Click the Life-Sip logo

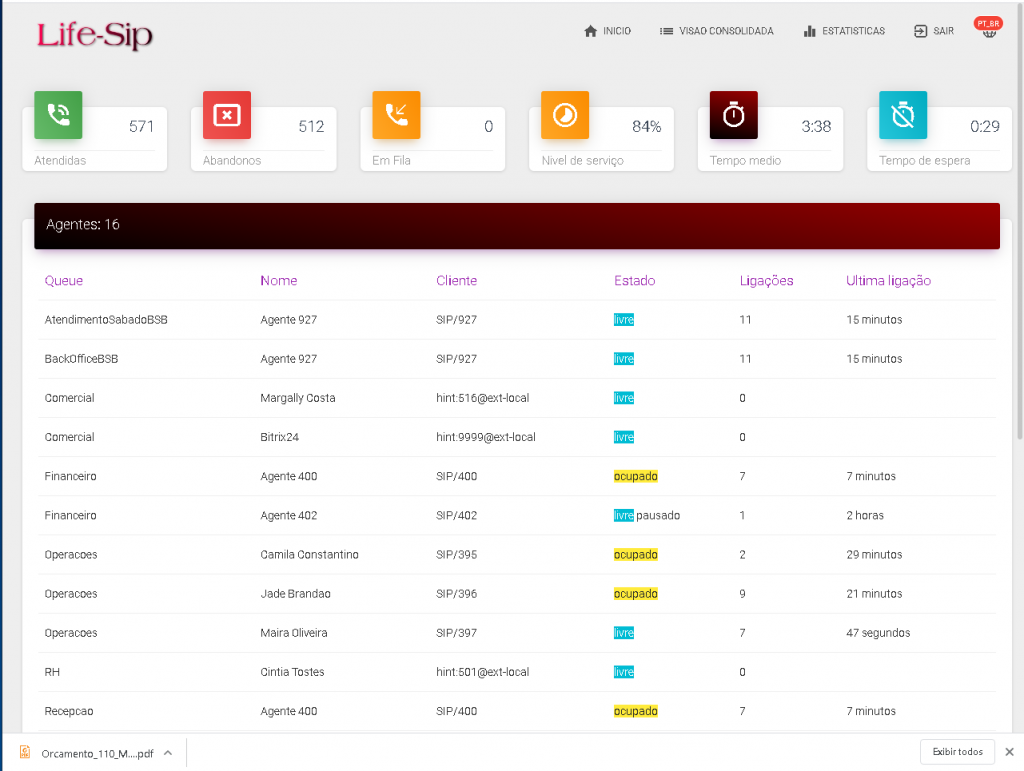[95, 36]
